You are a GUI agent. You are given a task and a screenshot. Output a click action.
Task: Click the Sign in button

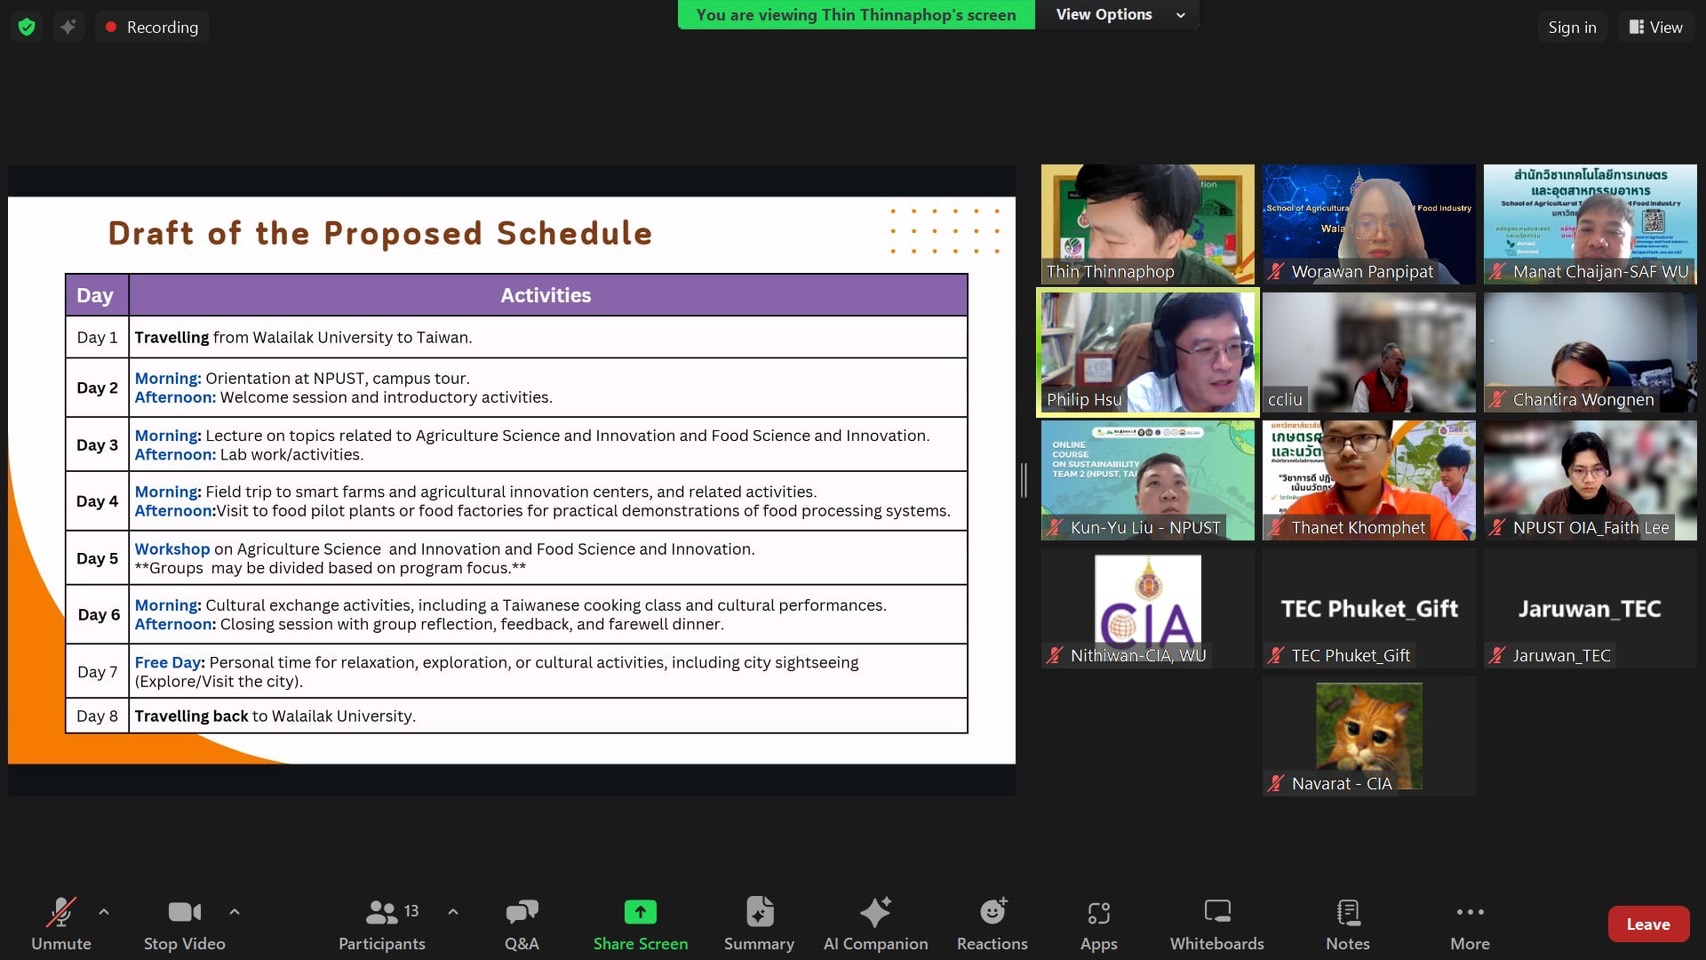click(1571, 27)
